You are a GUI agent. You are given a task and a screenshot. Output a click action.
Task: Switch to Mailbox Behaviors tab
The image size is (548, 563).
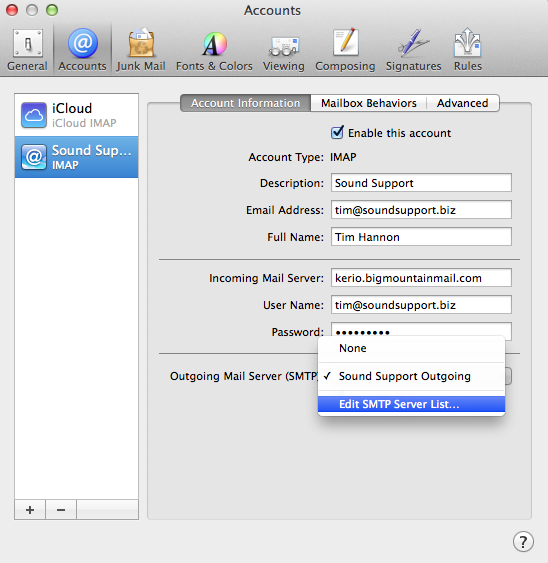point(369,103)
